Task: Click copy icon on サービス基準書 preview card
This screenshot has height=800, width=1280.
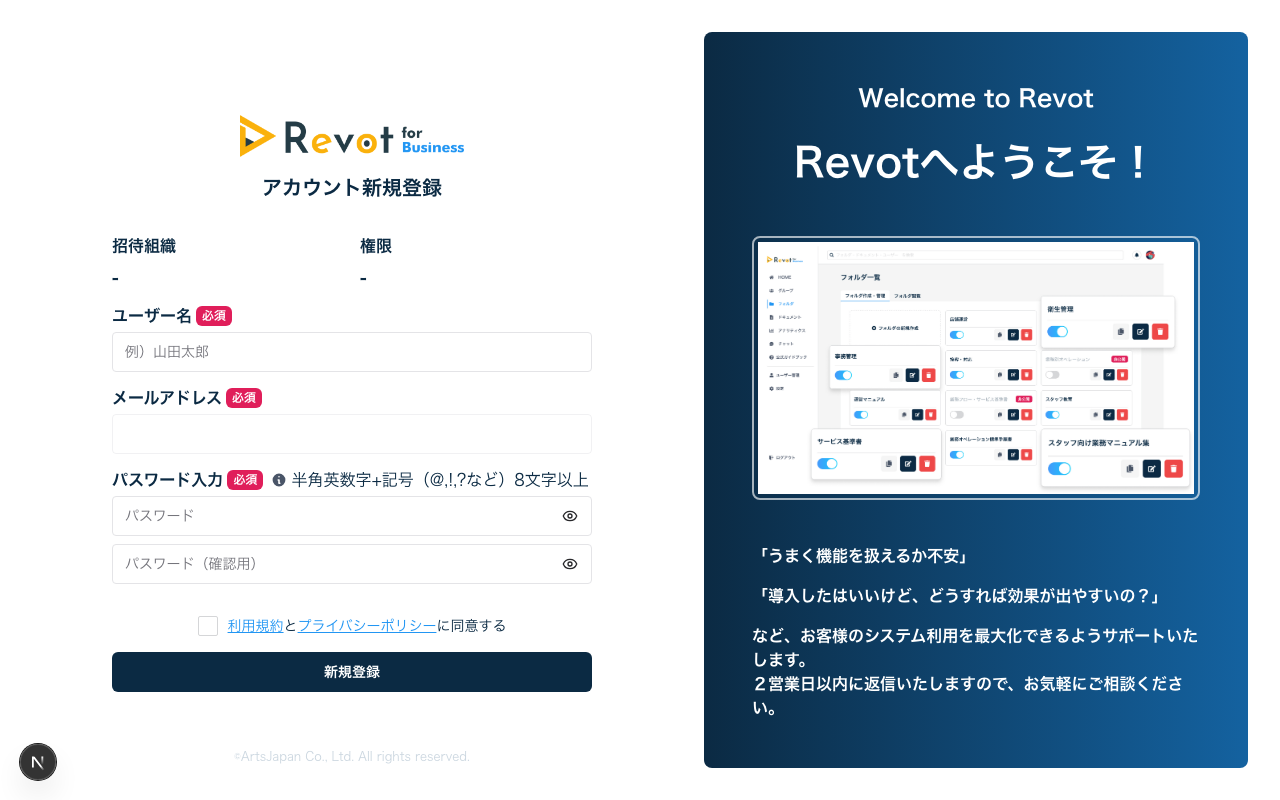Action: point(888,464)
